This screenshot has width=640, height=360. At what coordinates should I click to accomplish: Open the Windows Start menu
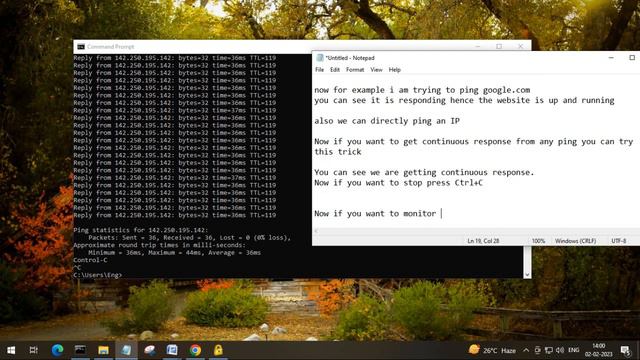coord(11,350)
